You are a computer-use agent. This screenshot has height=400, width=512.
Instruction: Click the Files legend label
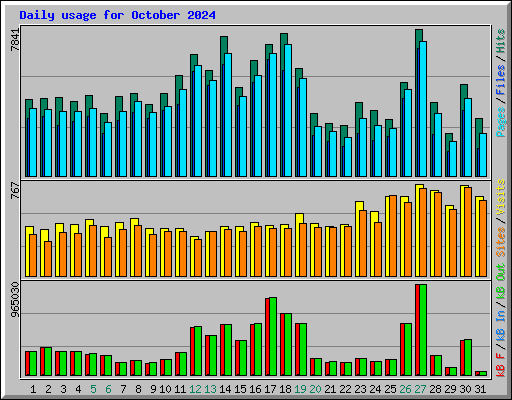click(x=501, y=80)
